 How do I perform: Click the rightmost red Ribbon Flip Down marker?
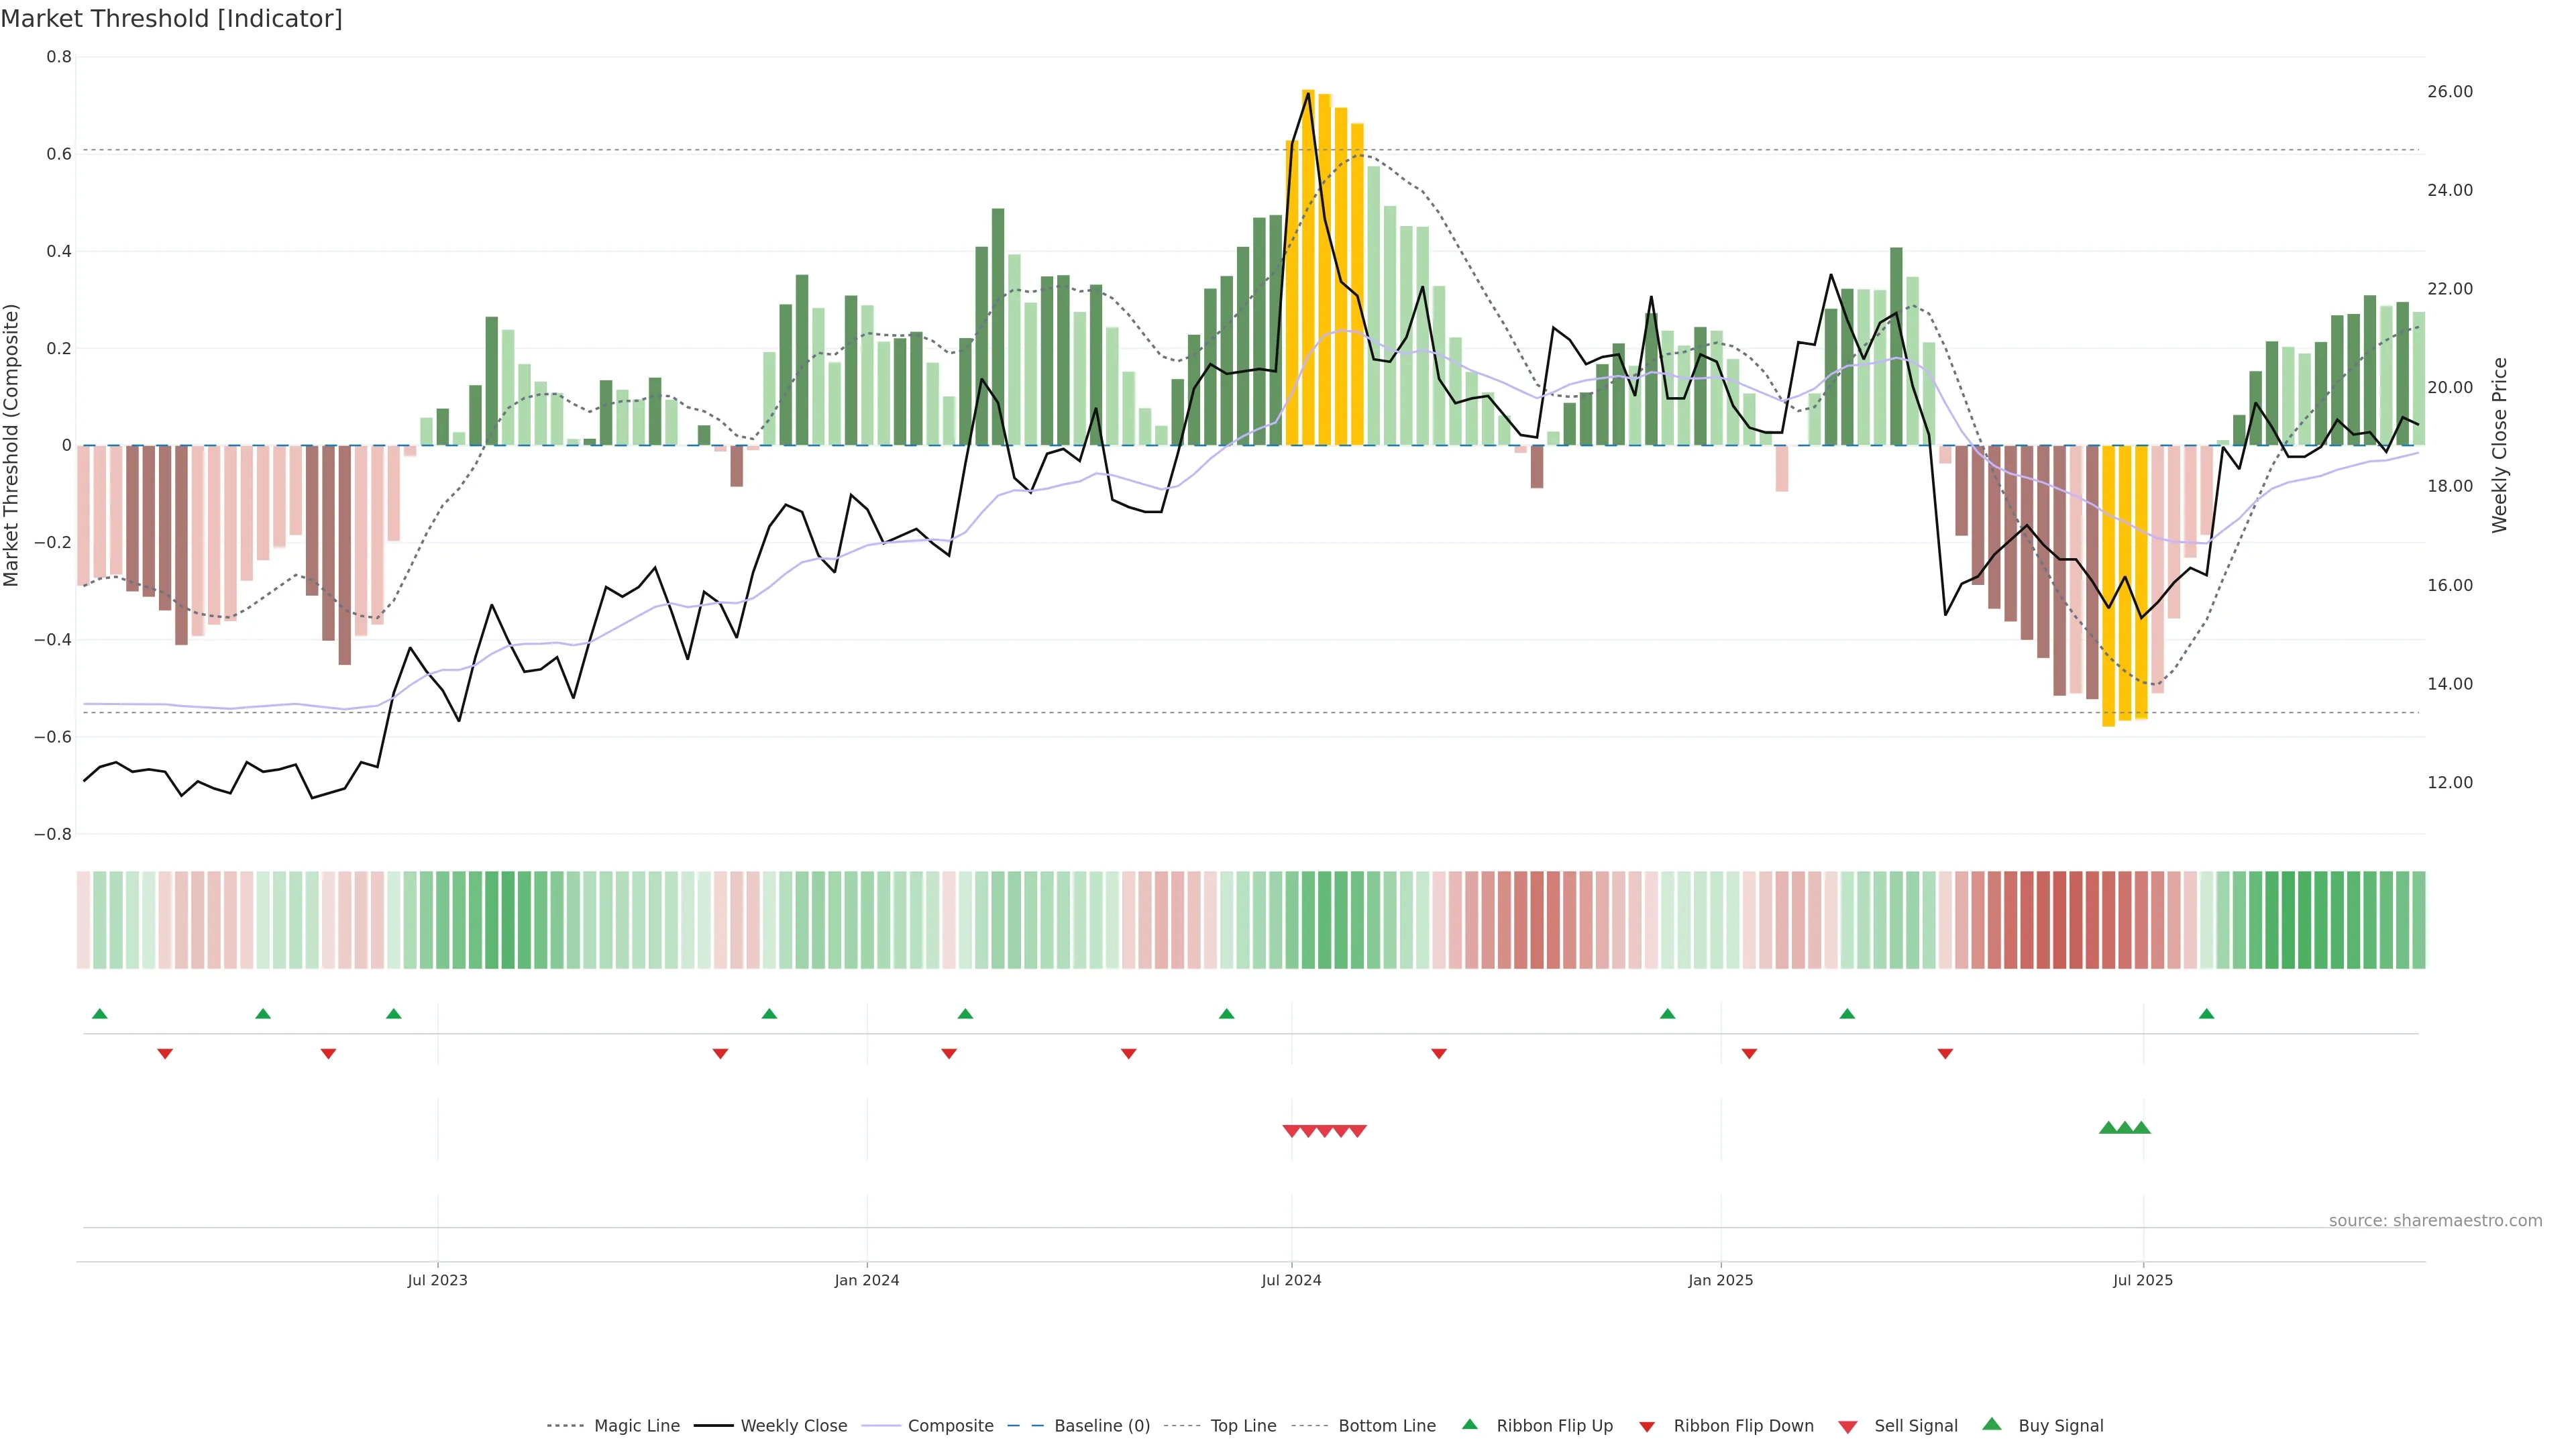pos(1945,1054)
